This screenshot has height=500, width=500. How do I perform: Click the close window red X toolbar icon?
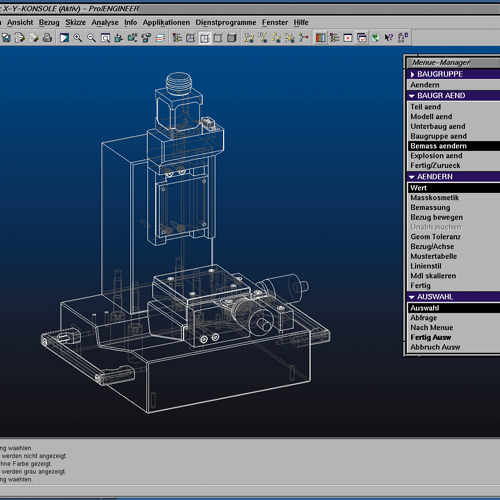348,38
